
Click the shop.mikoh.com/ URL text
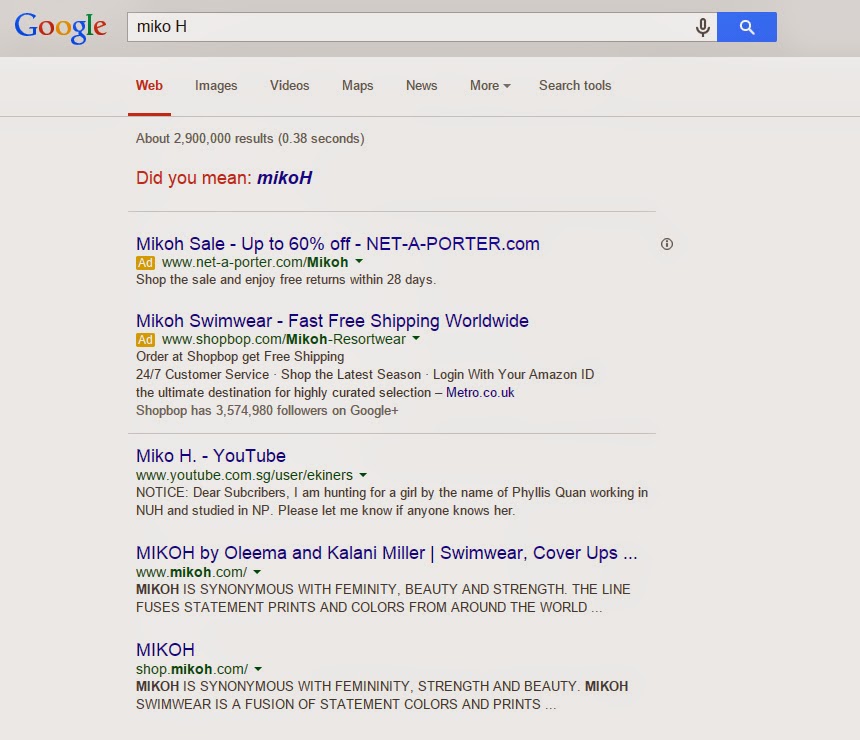click(192, 669)
